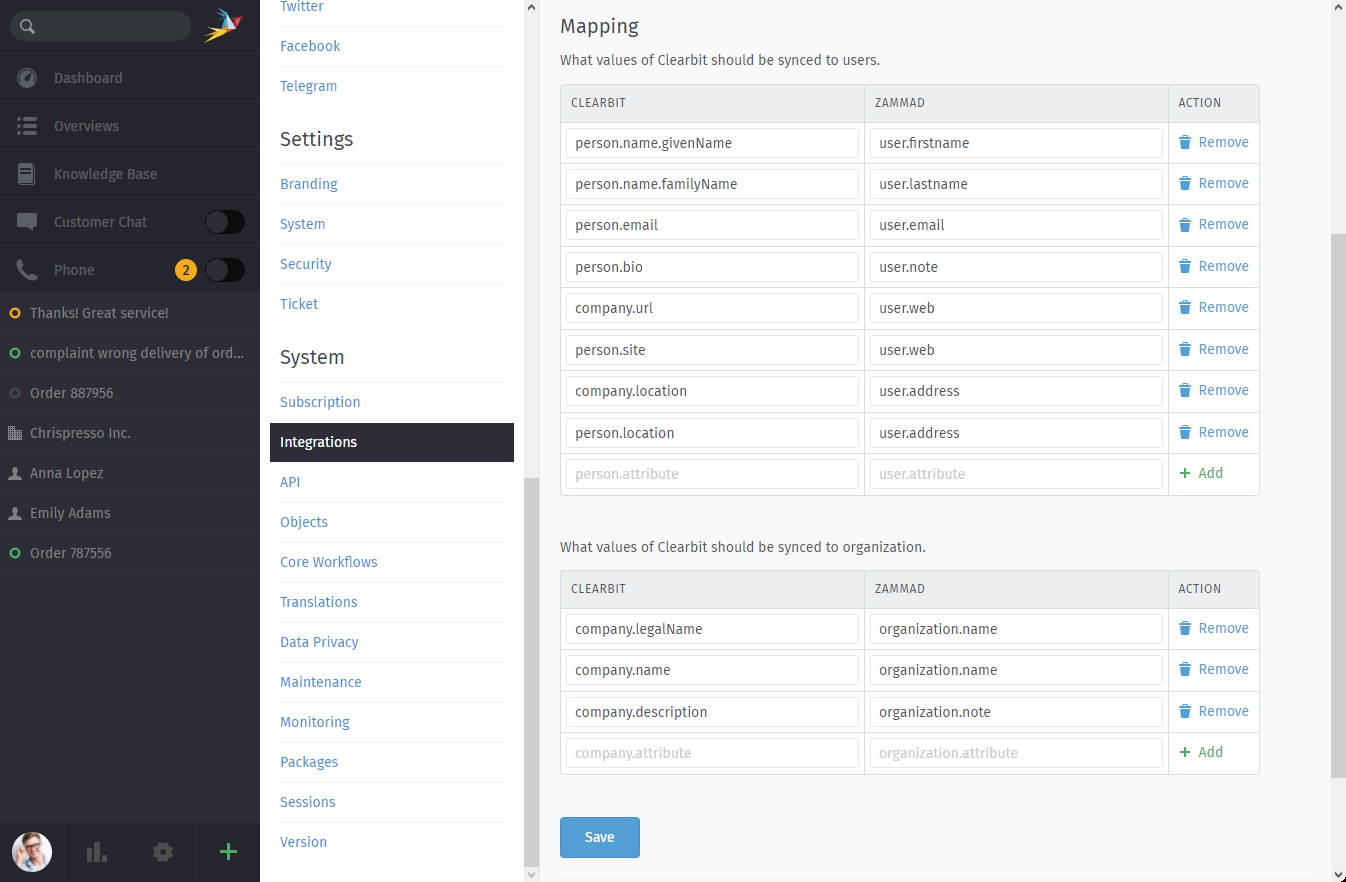Click status circle beside Order 787556
The height and width of the screenshot is (882, 1346).
(x=15, y=553)
